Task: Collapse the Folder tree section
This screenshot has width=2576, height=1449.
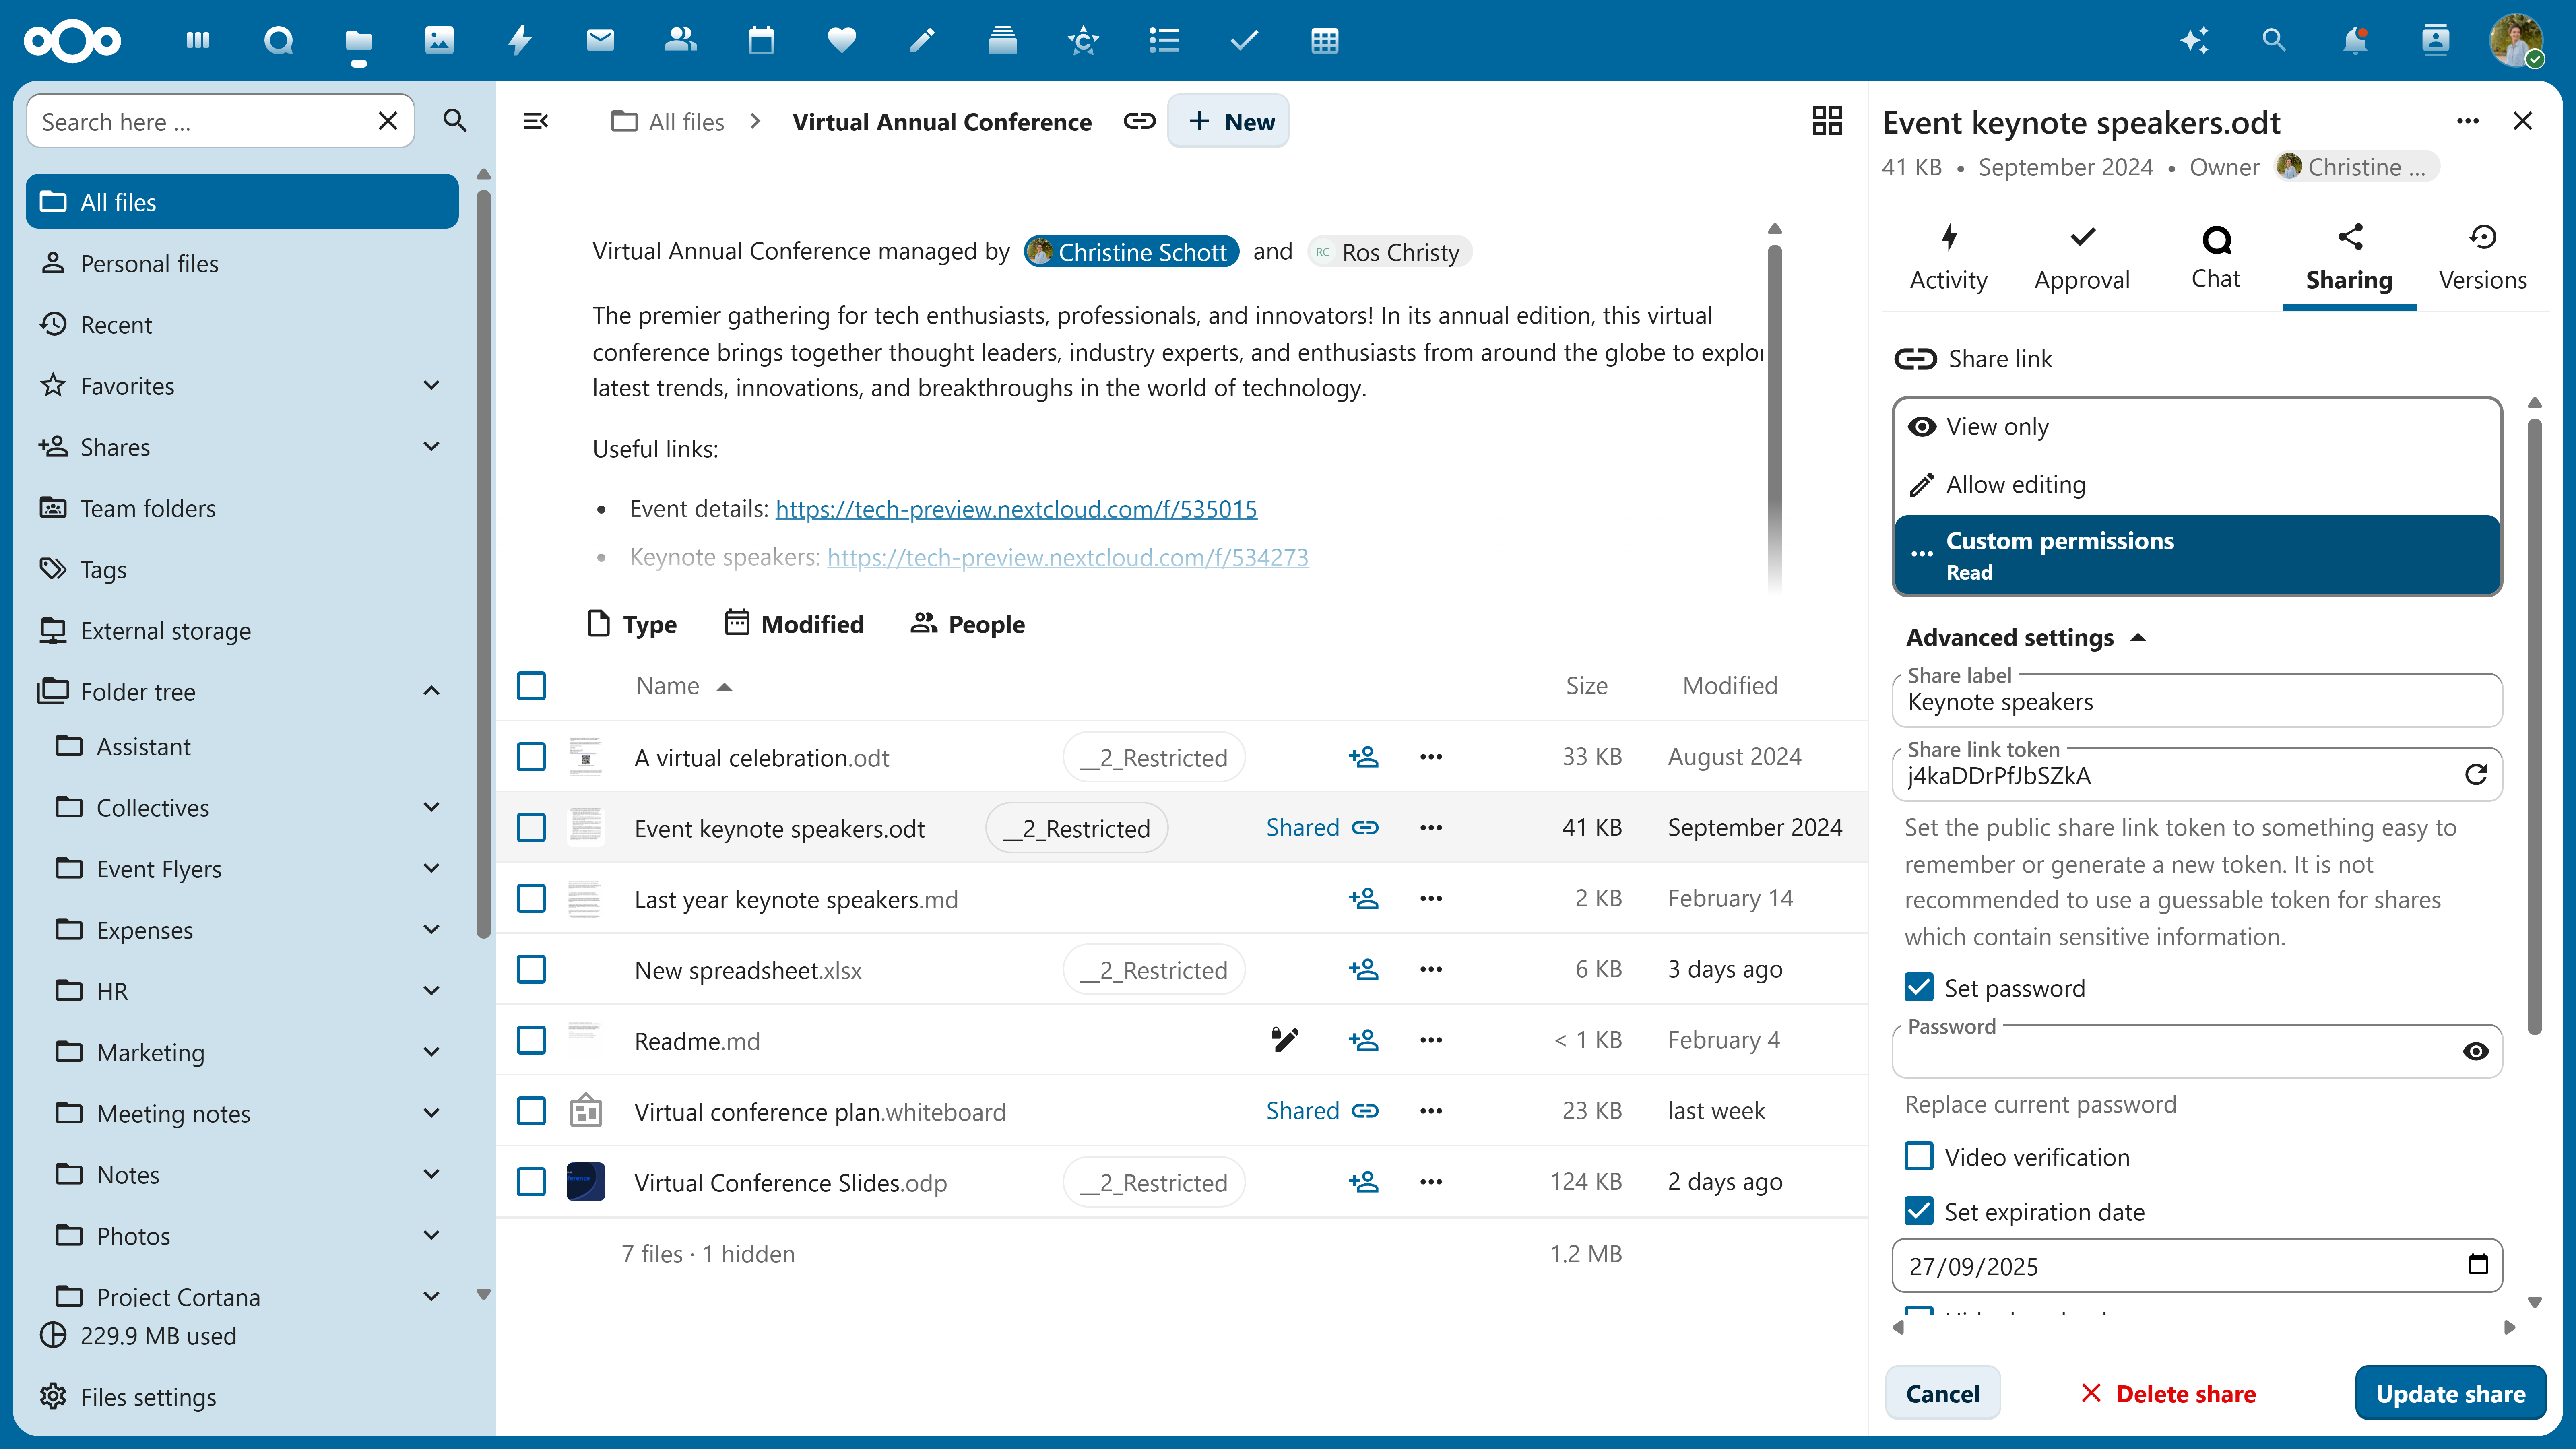Action: click(x=431, y=691)
